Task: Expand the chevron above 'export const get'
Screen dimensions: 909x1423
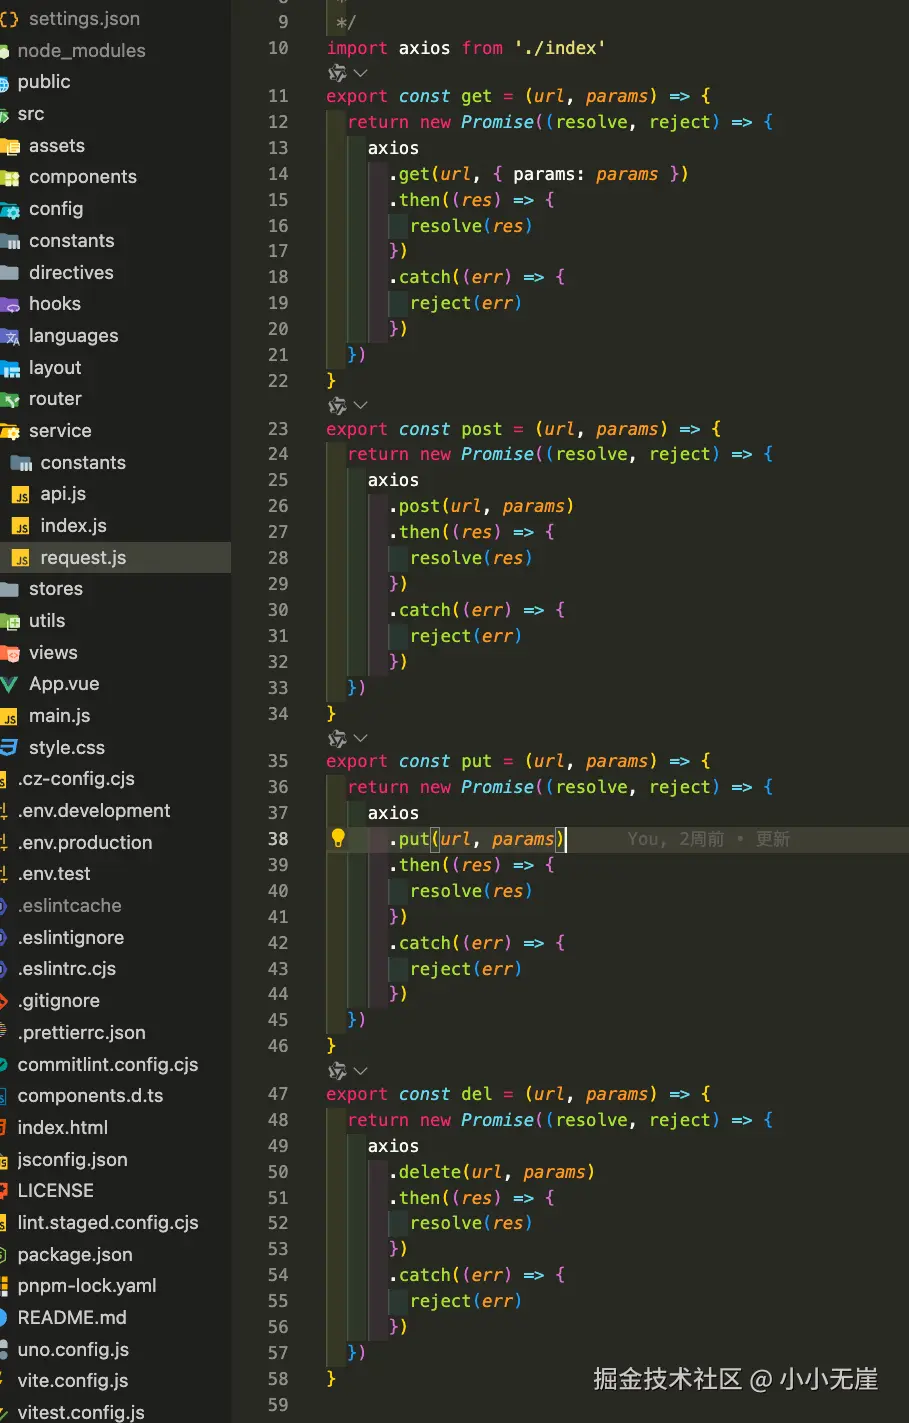Action: [x=361, y=73]
